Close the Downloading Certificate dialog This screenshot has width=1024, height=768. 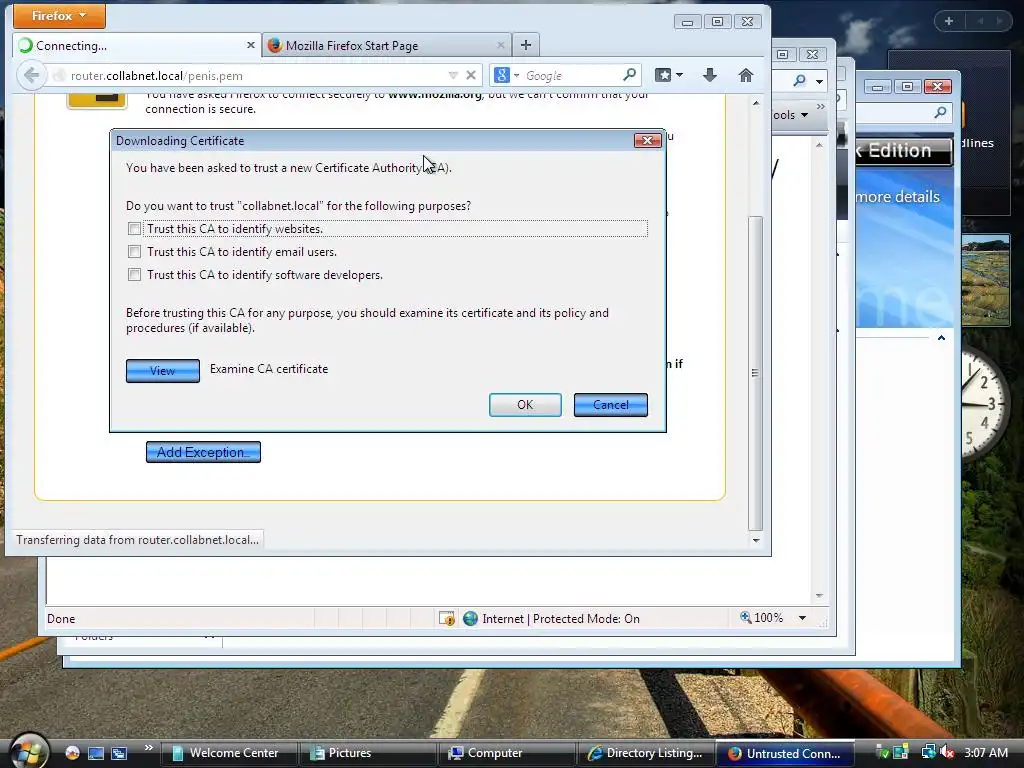[x=647, y=140]
